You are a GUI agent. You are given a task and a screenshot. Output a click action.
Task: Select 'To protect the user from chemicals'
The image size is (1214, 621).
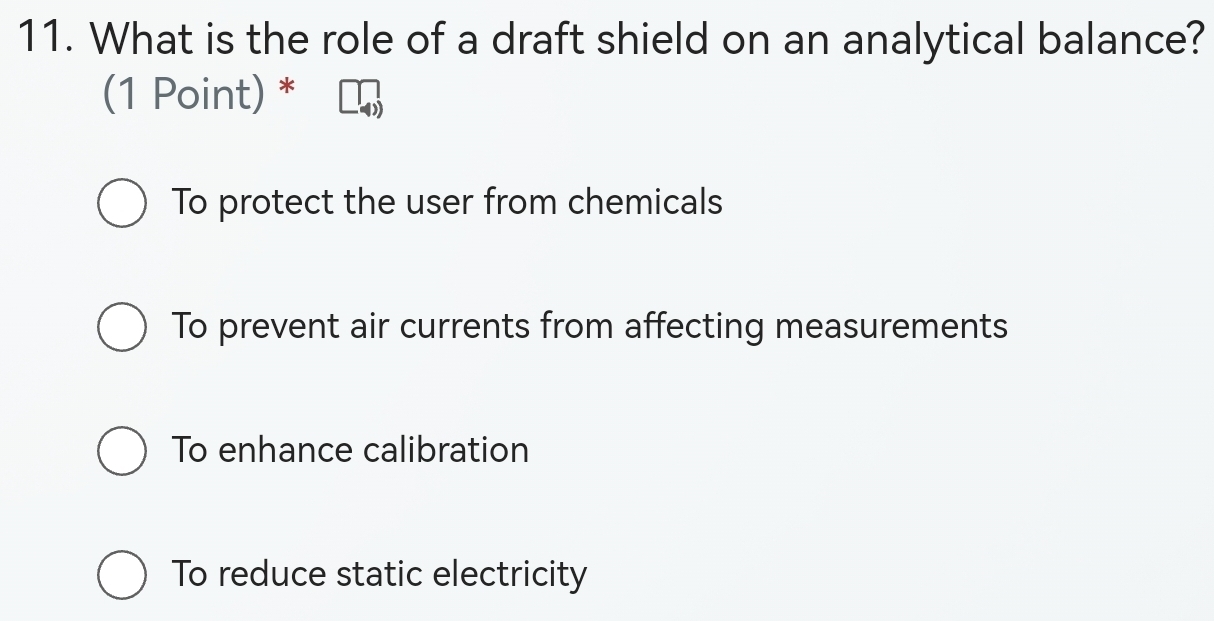(446, 202)
